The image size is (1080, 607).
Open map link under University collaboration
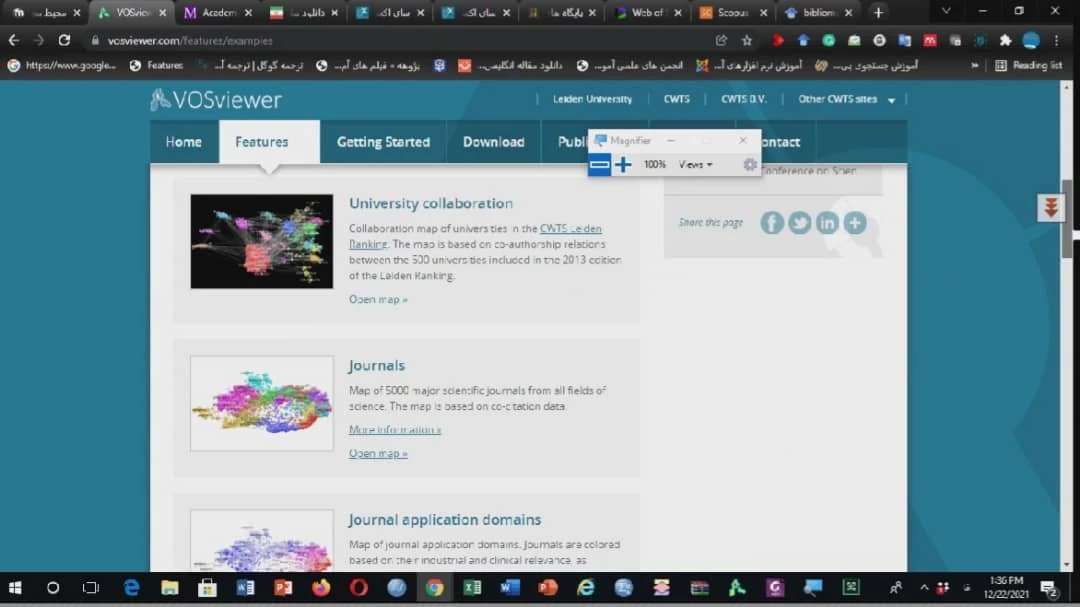(x=378, y=299)
